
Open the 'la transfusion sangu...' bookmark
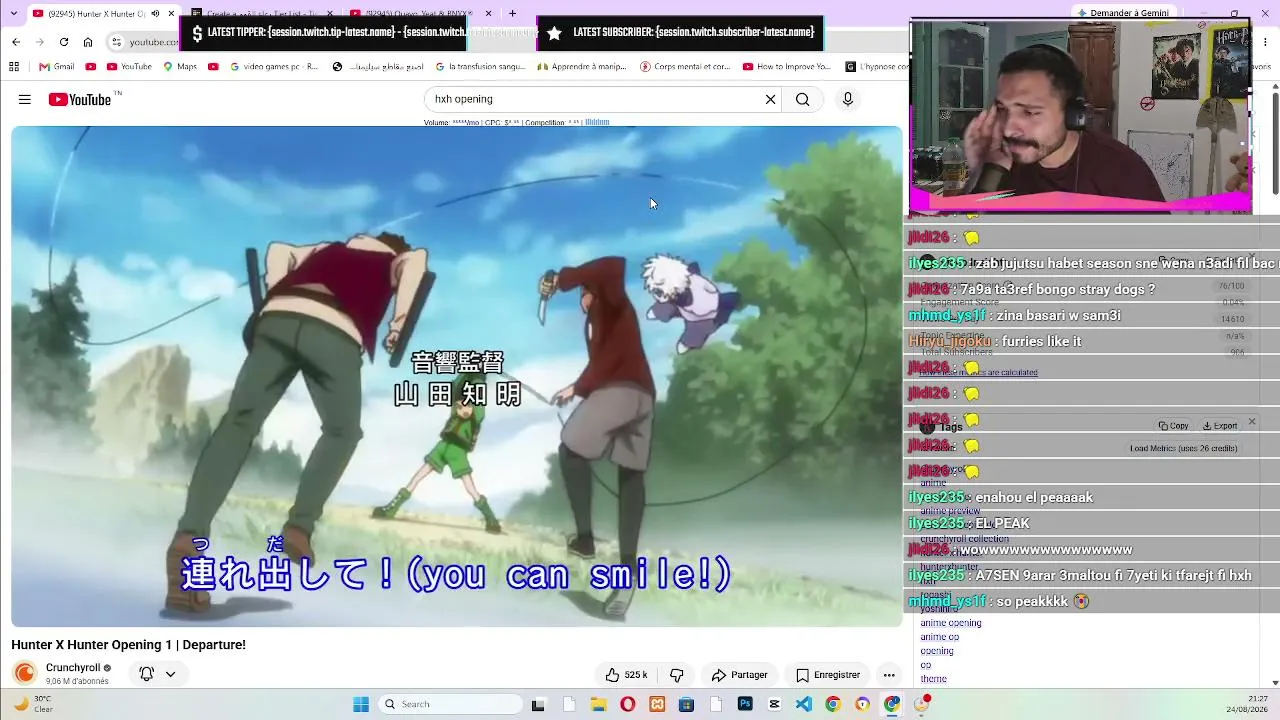[x=480, y=67]
